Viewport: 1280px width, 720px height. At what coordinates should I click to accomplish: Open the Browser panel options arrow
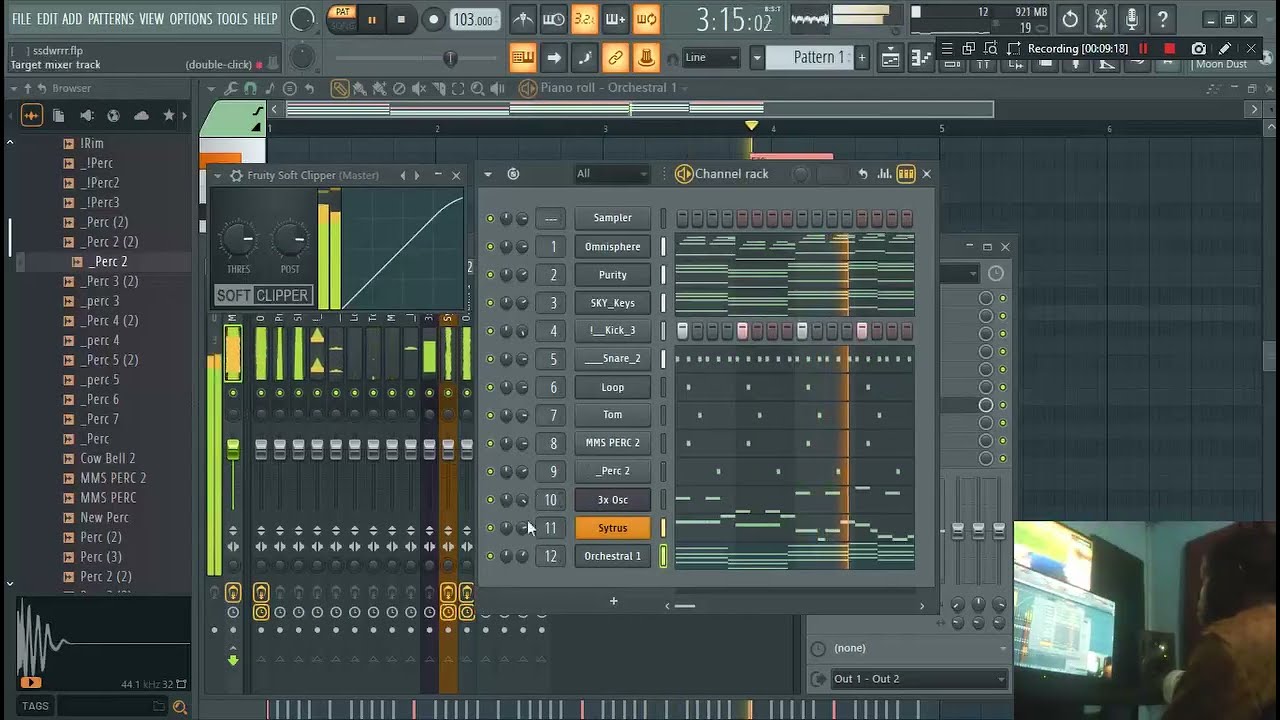[14, 88]
